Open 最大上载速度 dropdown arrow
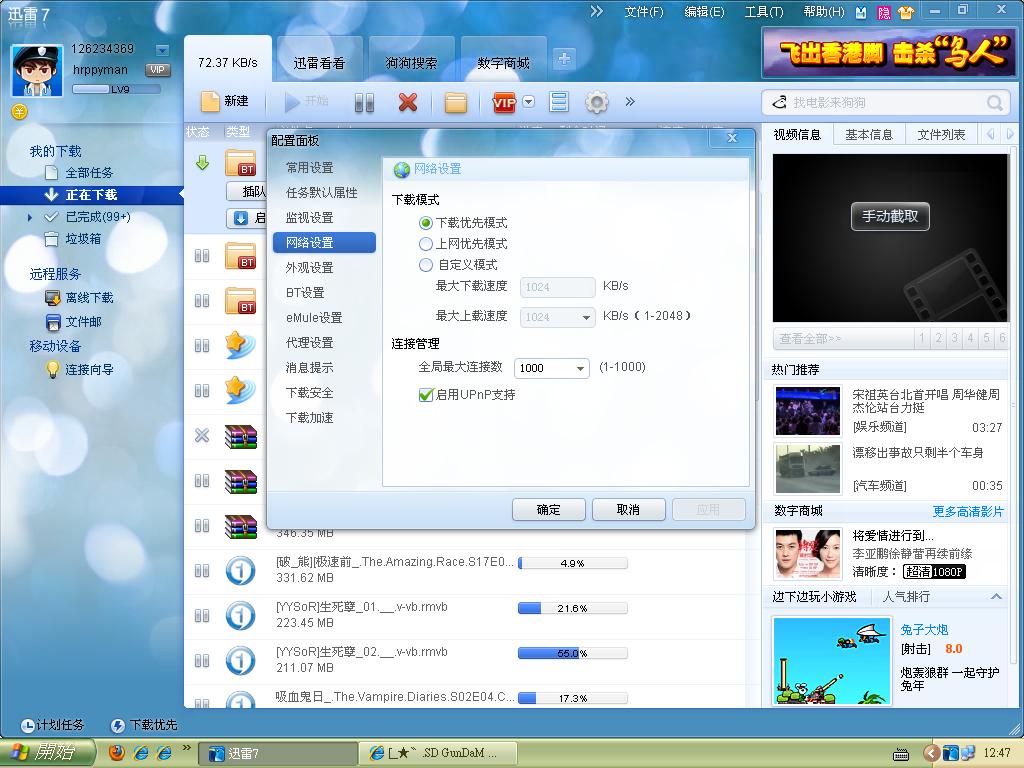Screen dimensions: 1024x768 coord(586,317)
